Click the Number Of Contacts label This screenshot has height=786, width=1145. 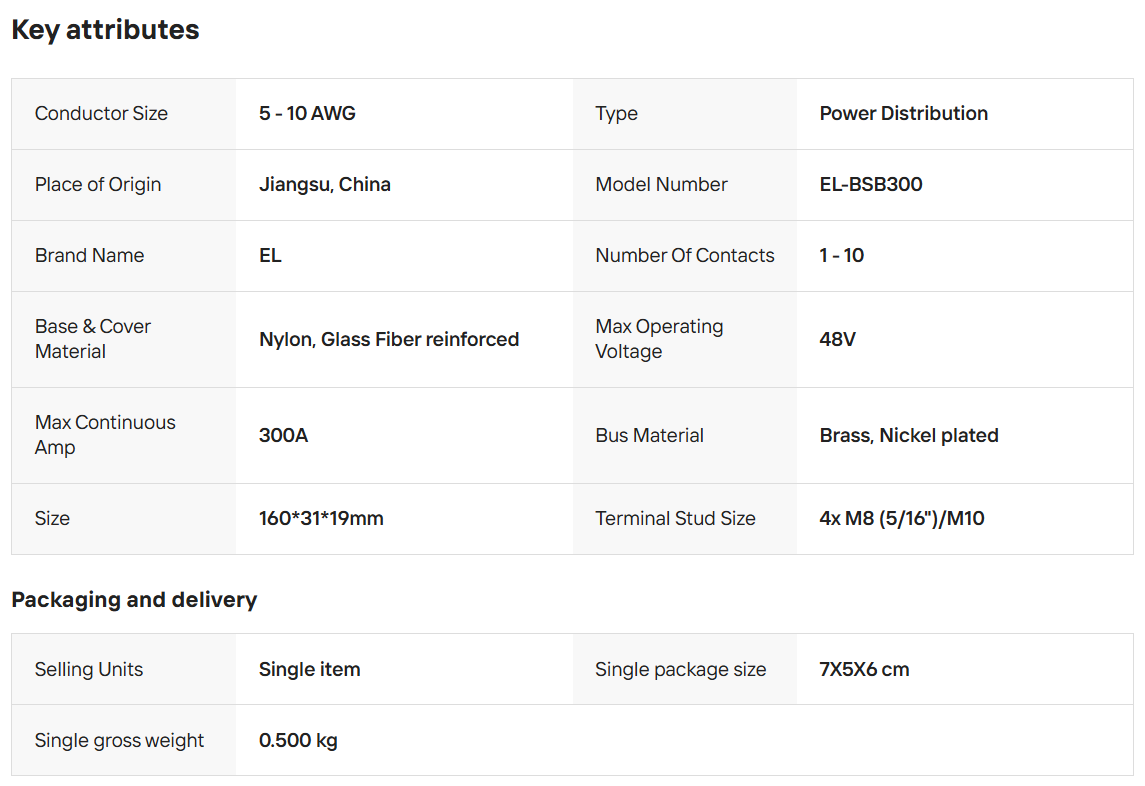click(684, 256)
